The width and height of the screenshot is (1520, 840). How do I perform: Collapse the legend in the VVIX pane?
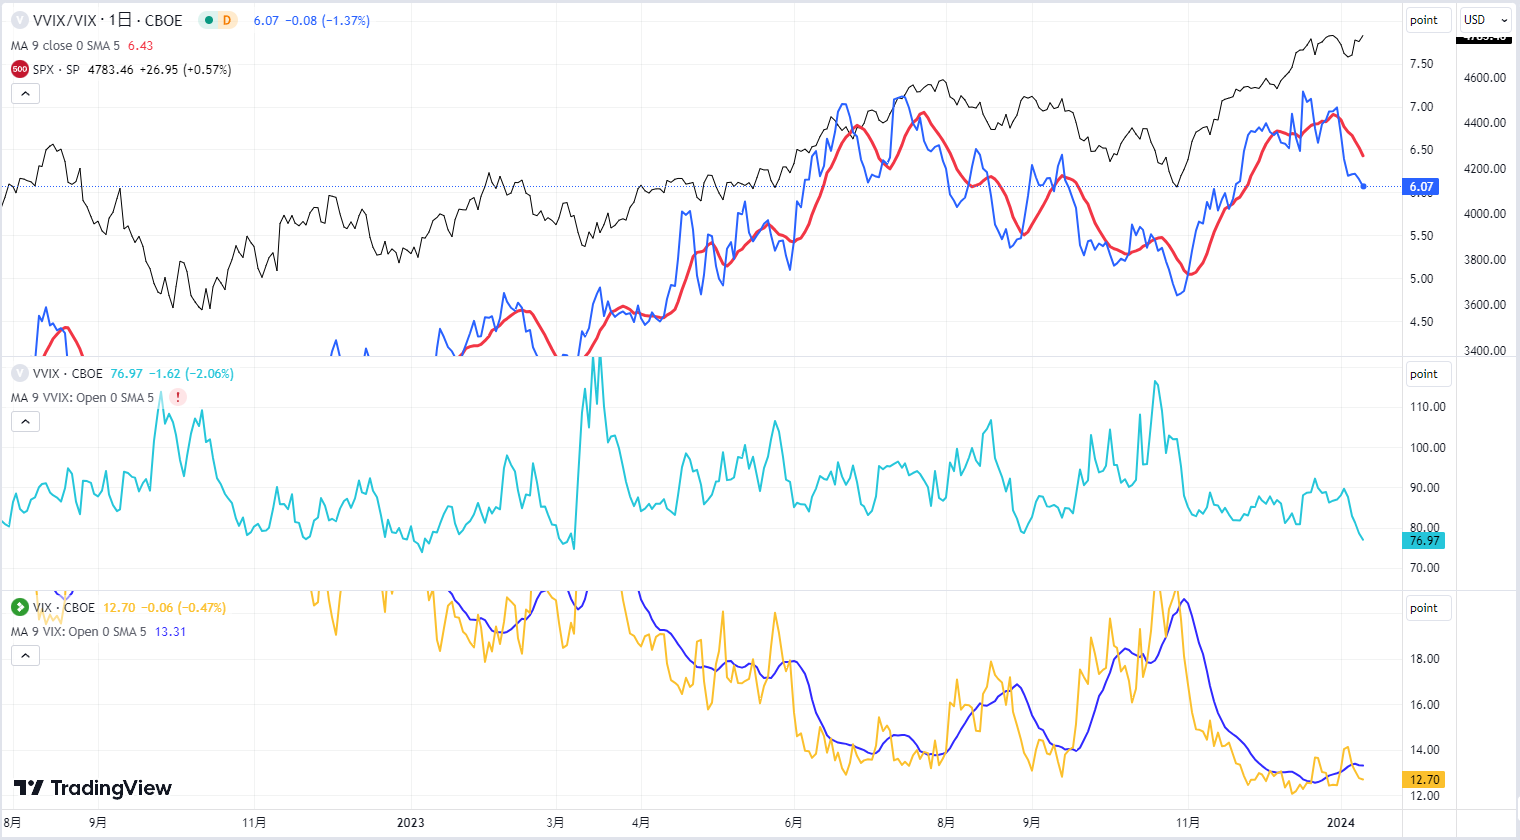(25, 422)
